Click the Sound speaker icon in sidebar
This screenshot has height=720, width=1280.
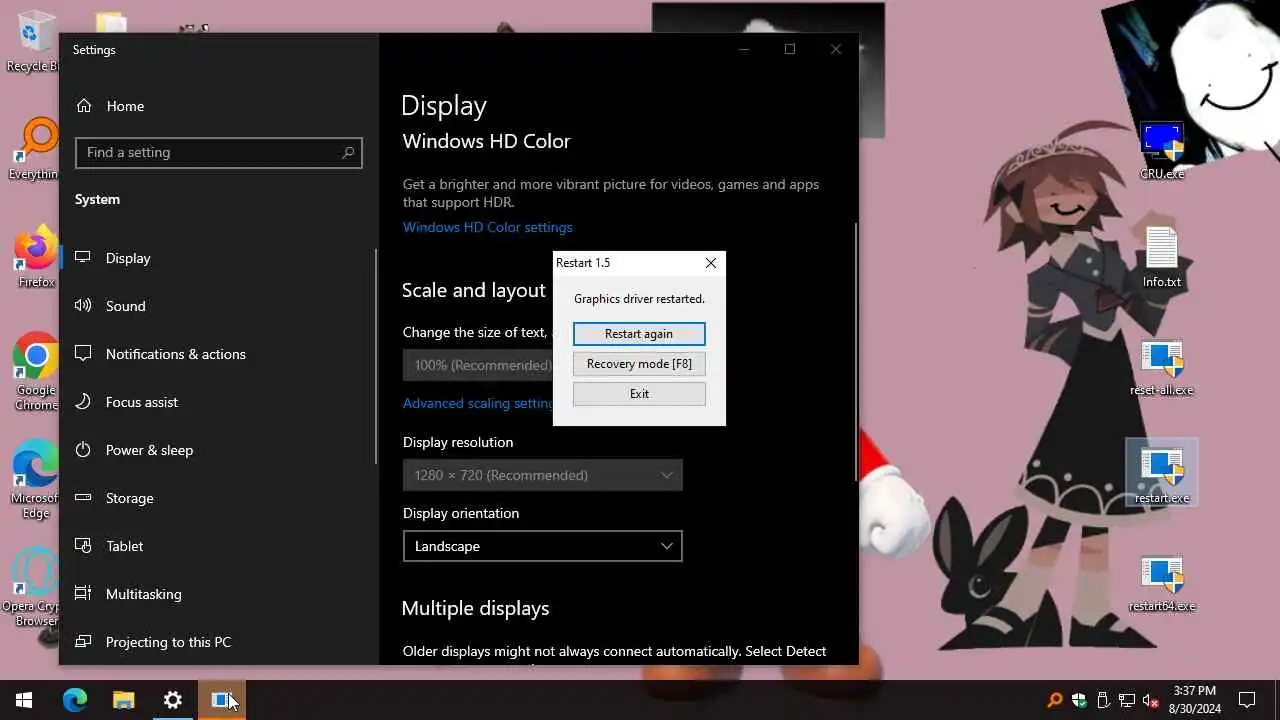[x=84, y=306]
